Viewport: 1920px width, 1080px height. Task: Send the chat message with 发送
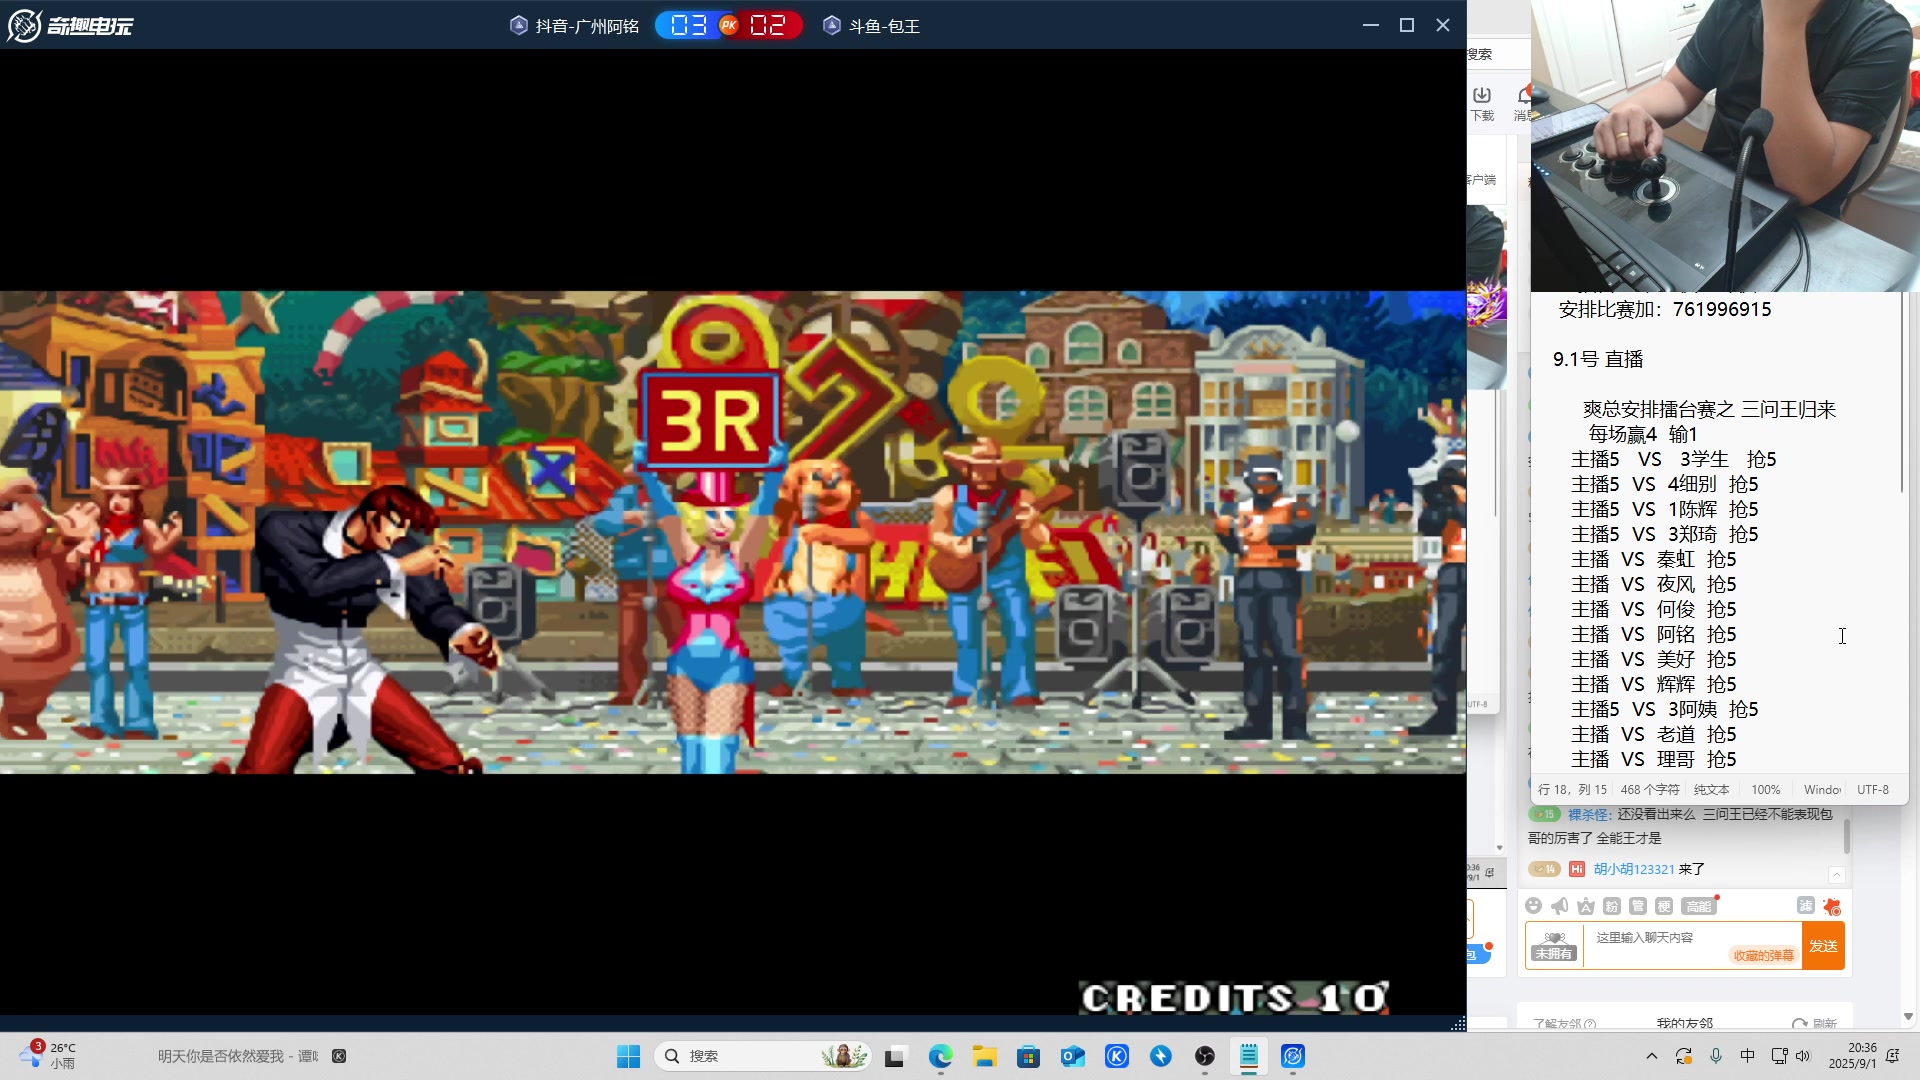[x=1823, y=946]
